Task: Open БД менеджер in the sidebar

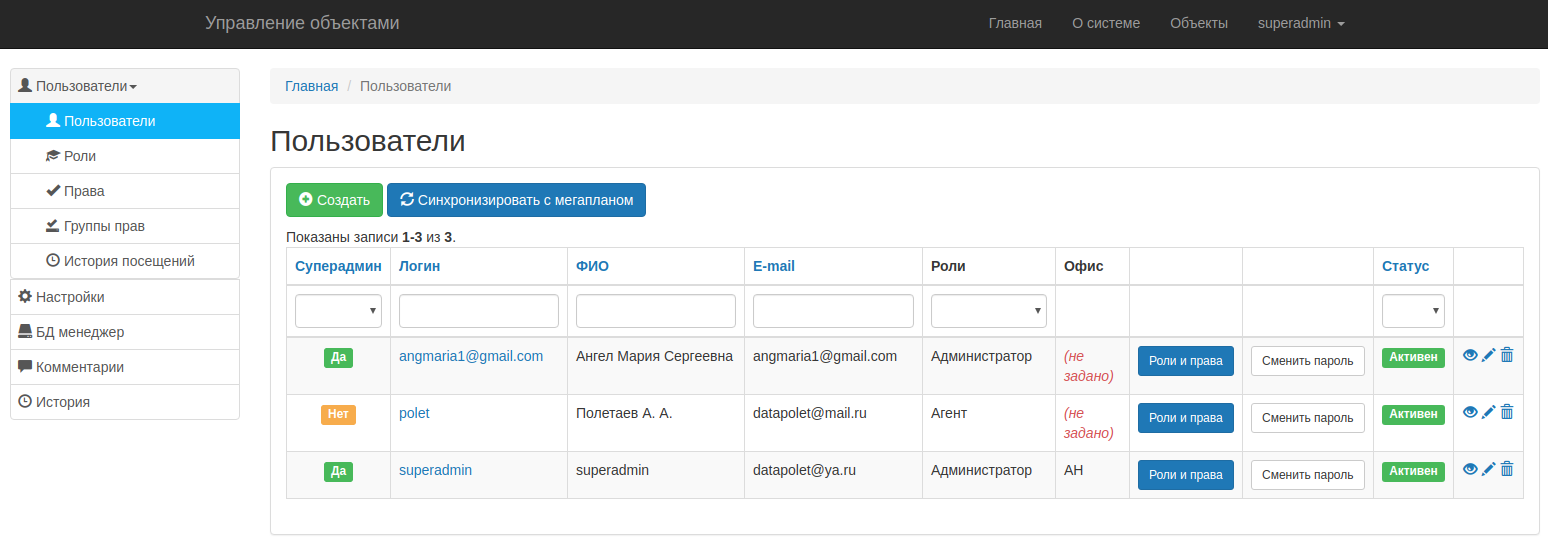Action: [x=79, y=332]
